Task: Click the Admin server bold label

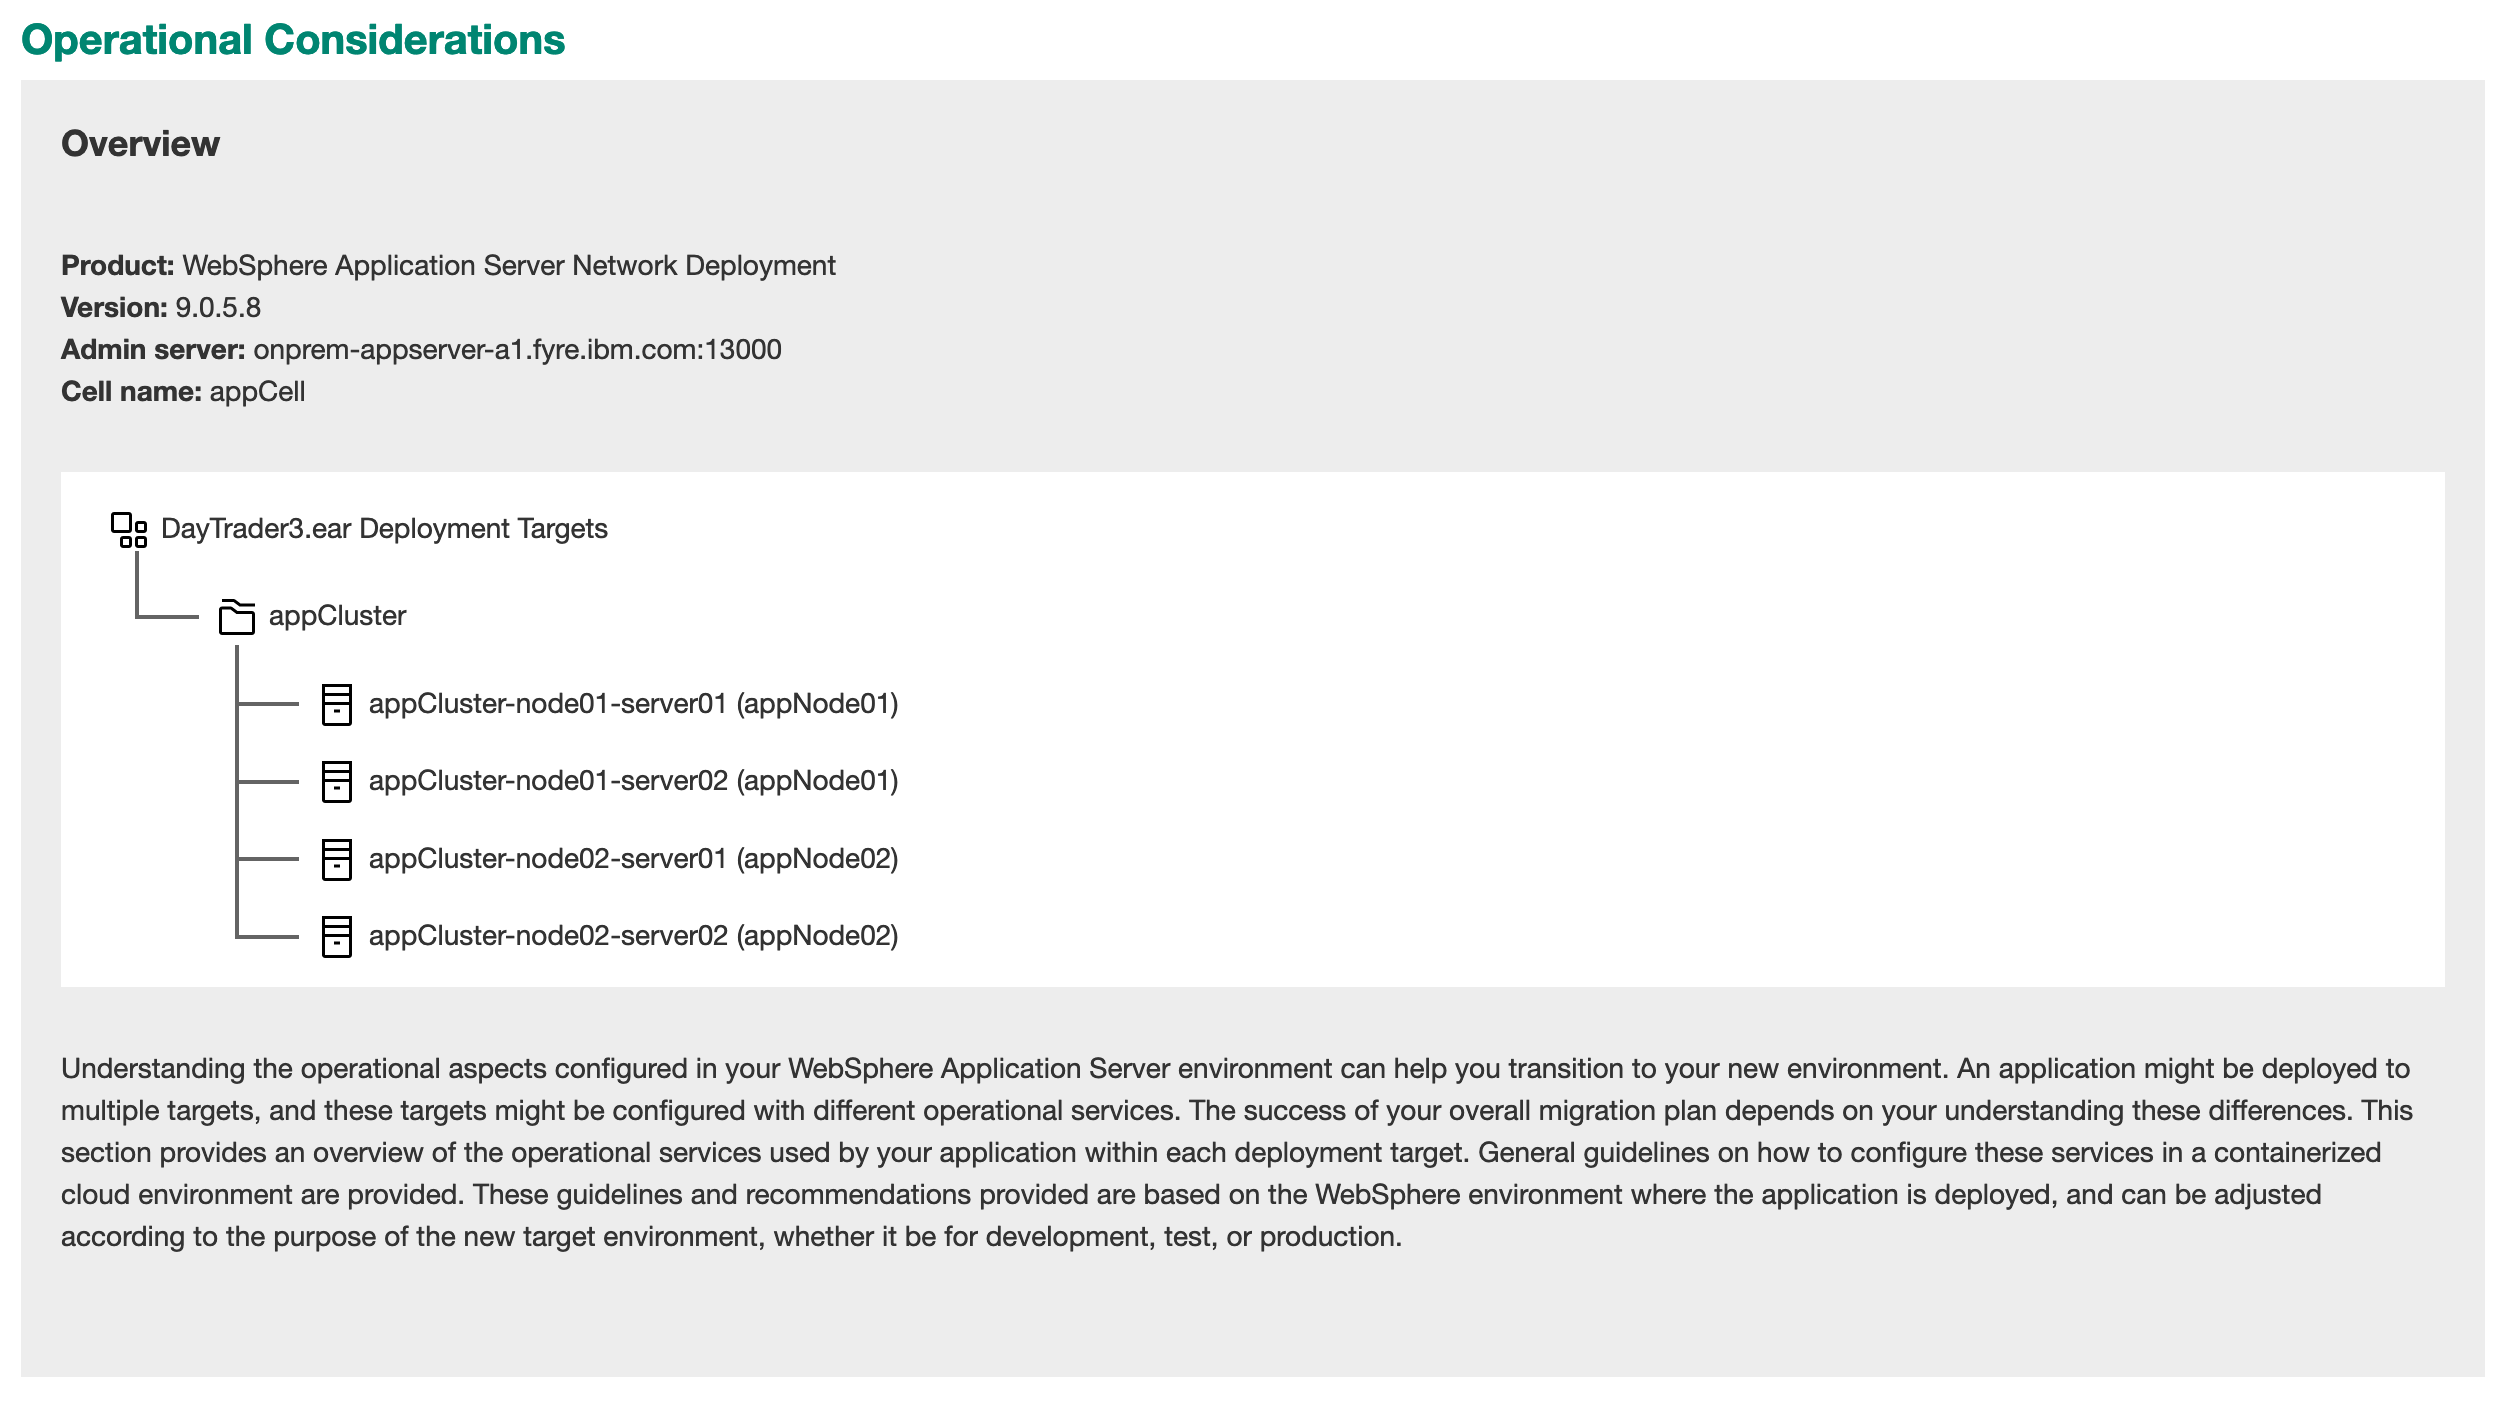Action: 153,350
